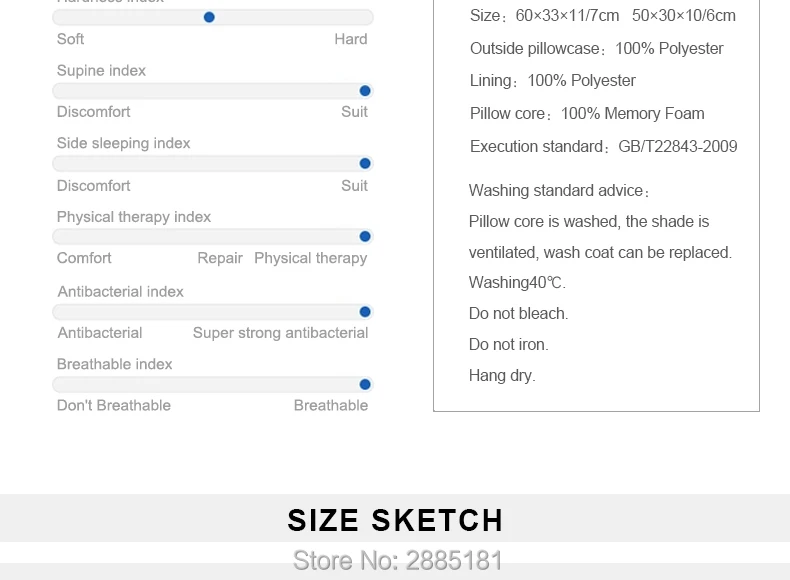Click the Outside pillowcase 100% Polyester line
The image size is (790, 580).
pyautogui.click(x=597, y=49)
